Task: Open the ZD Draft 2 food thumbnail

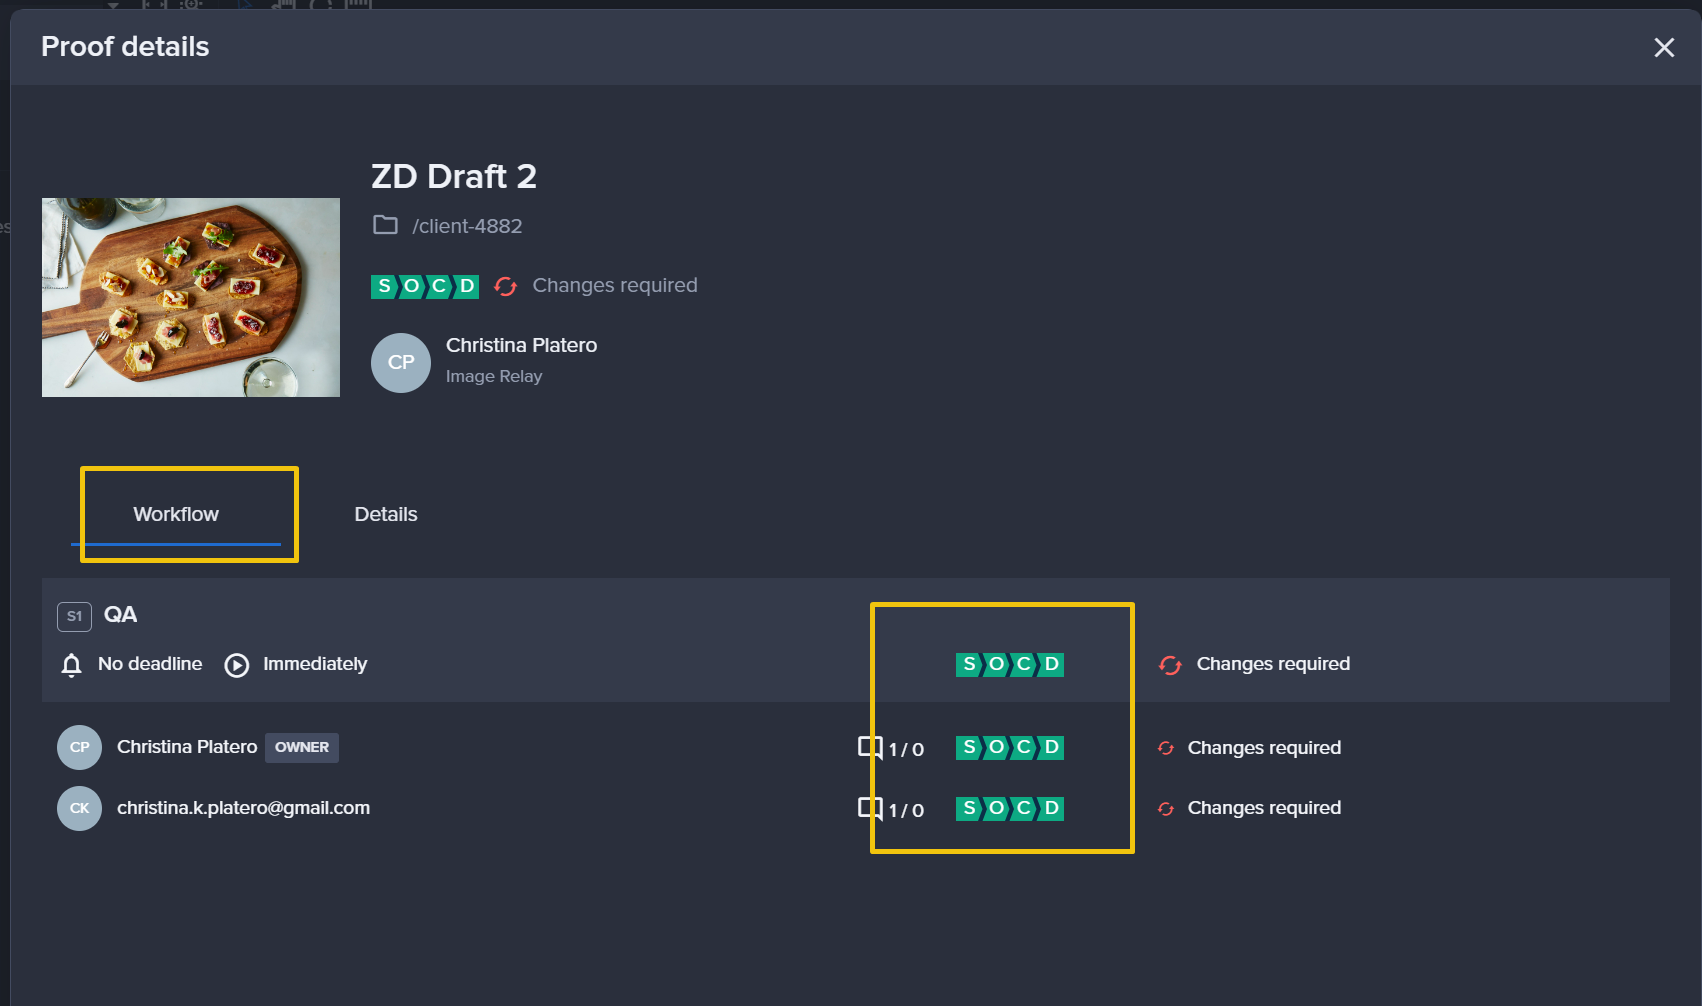Action: tap(191, 297)
